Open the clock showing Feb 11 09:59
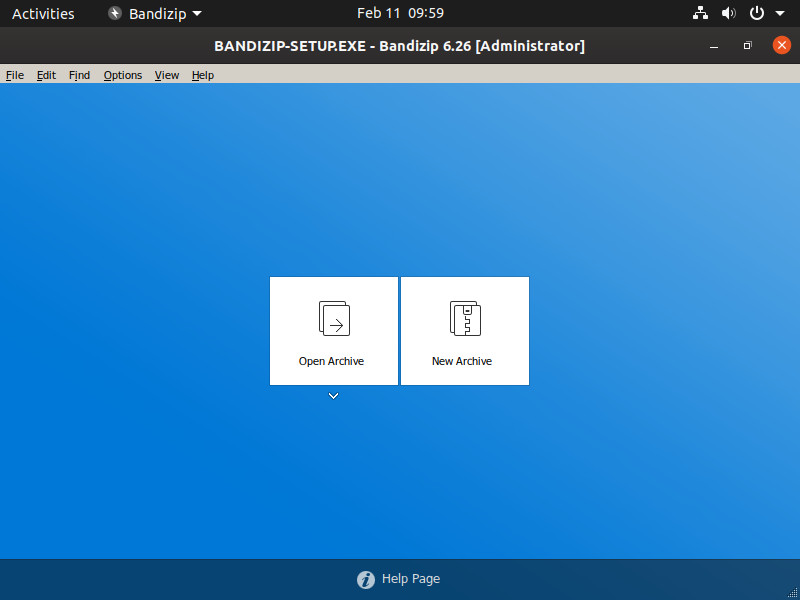The width and height of the screenshot is (800, 600). (400, 14)
